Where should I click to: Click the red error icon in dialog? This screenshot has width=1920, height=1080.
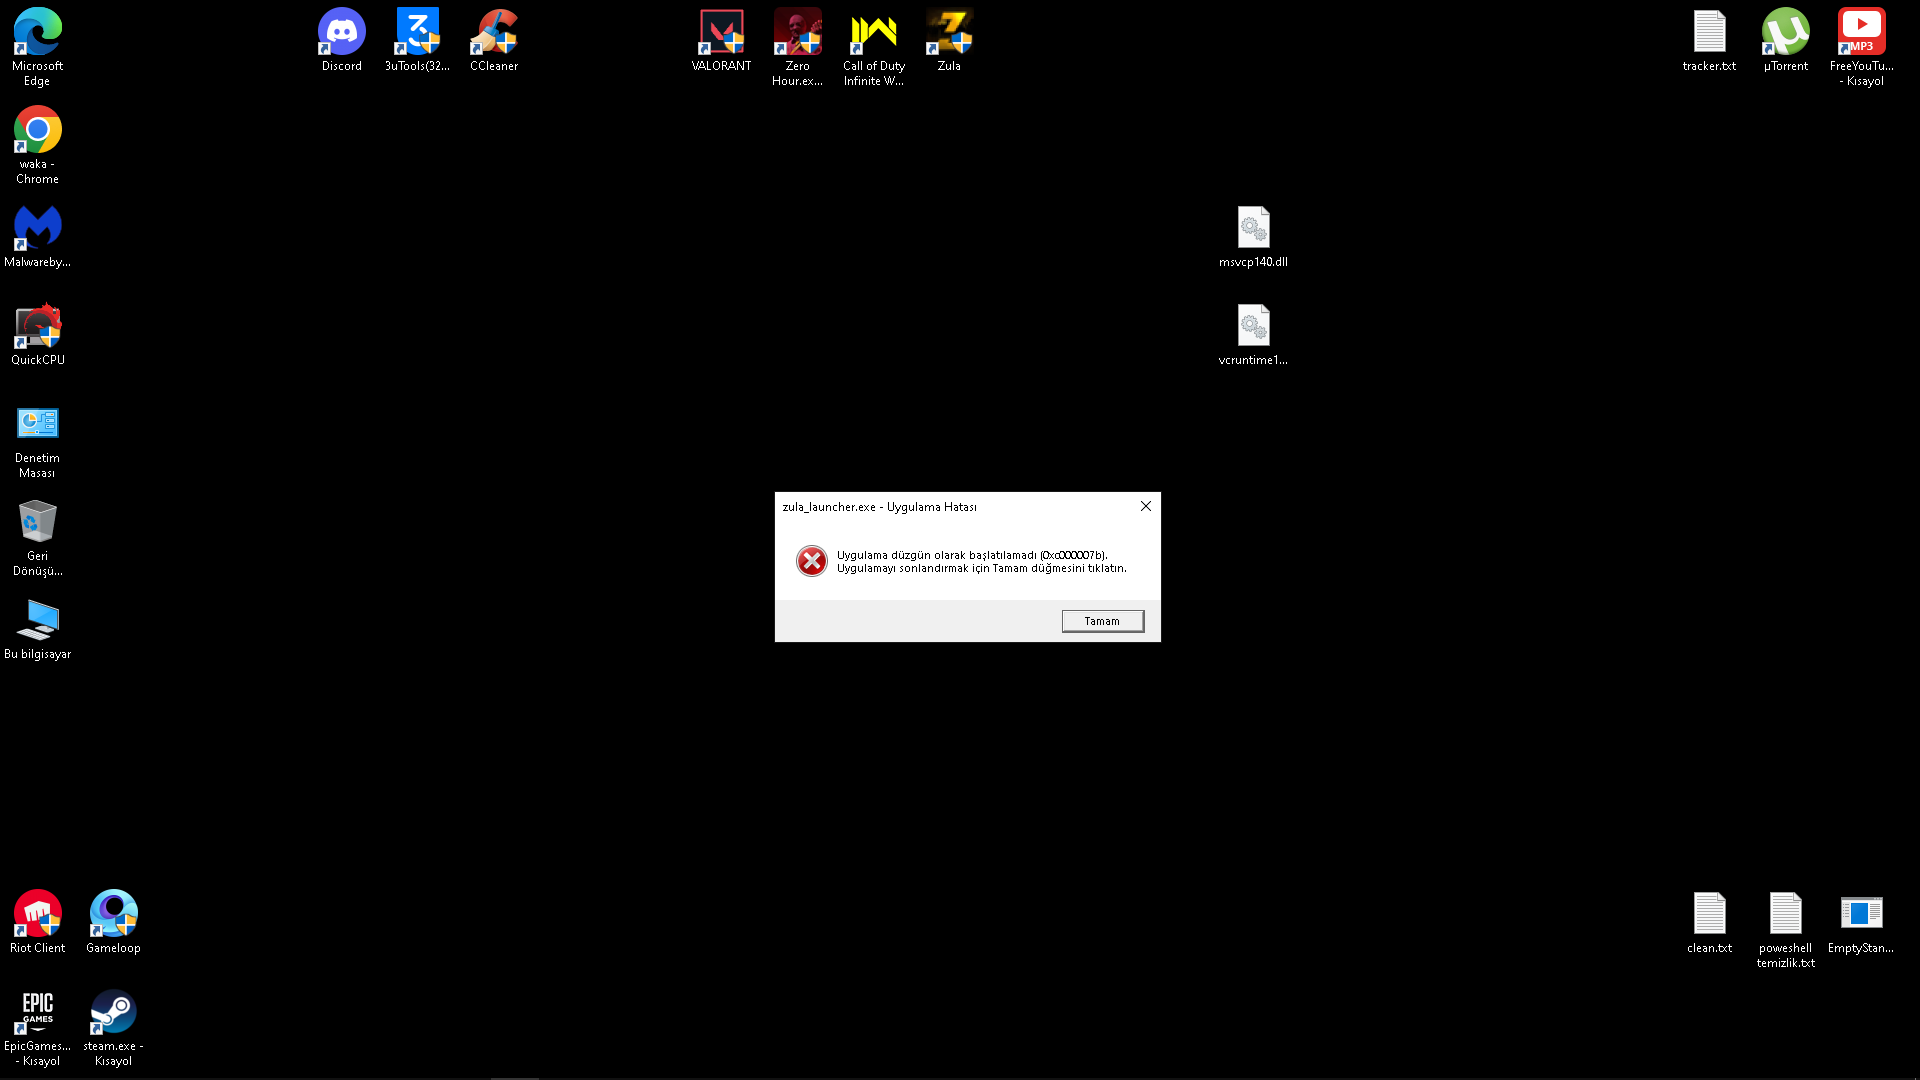point(811,561)
